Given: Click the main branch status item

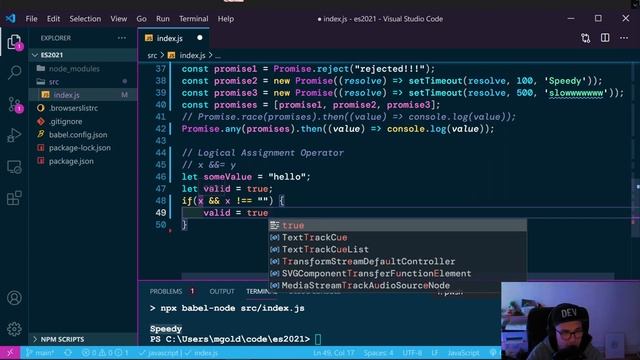Looking at the screenshot, I should [x=40, y=353].
